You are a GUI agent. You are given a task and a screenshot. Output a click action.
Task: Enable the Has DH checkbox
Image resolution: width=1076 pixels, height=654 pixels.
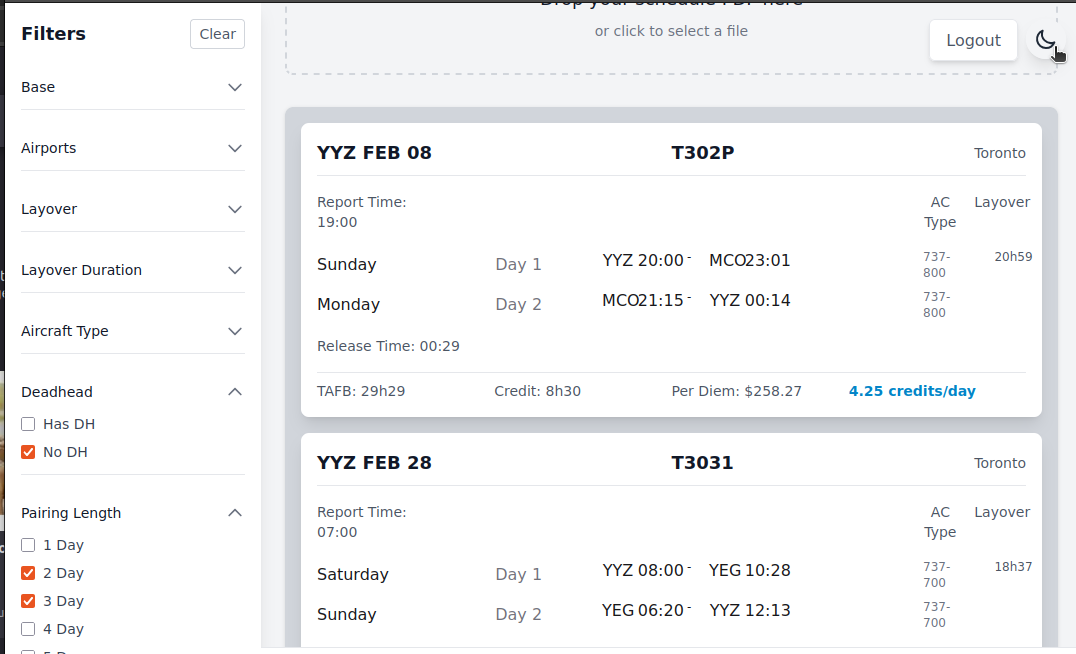tap(28, 424)
